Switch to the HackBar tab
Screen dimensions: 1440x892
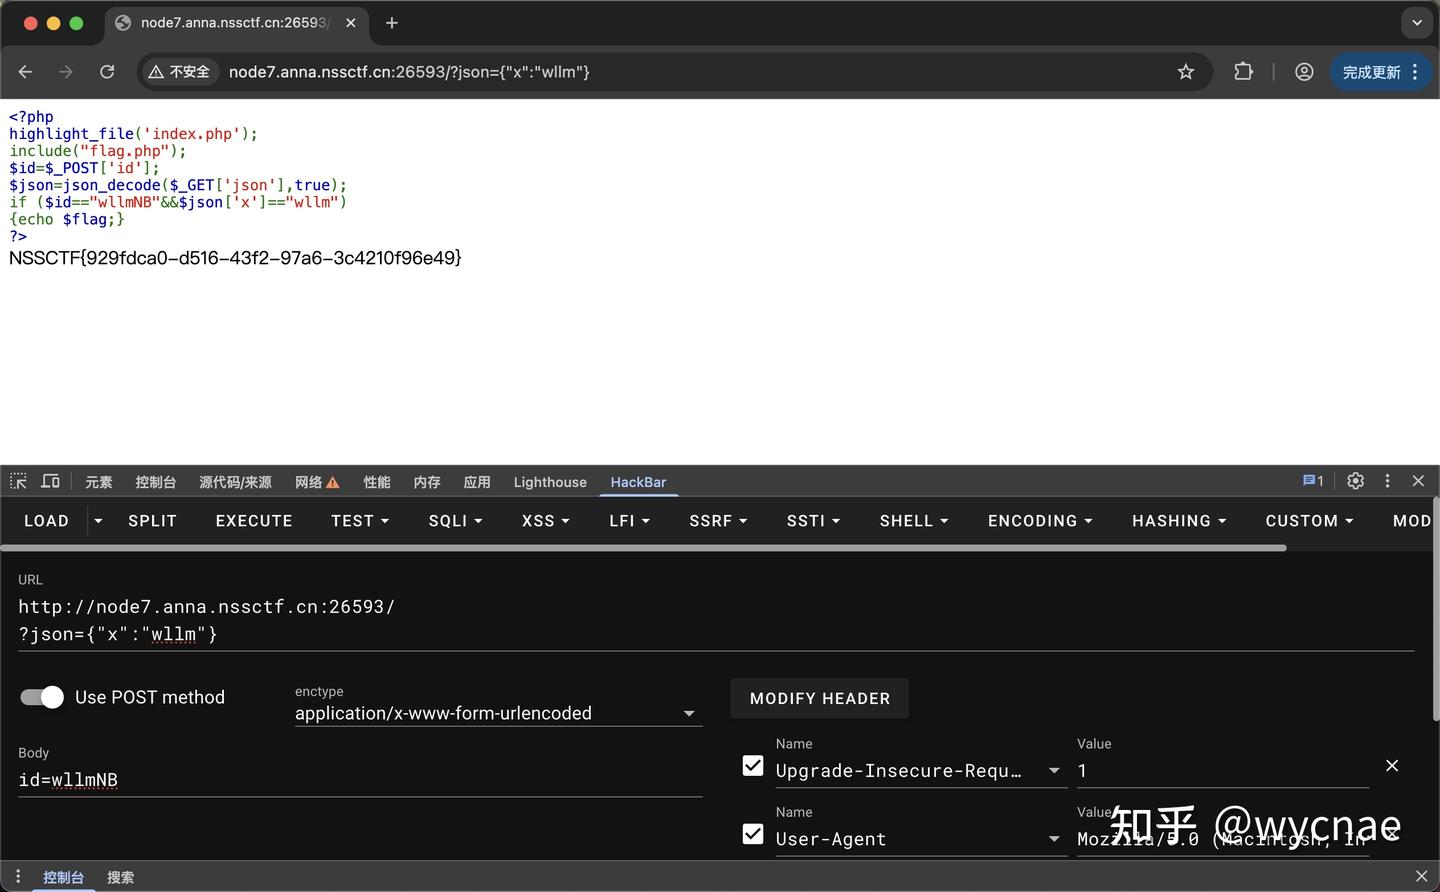[x=638, y=481]
